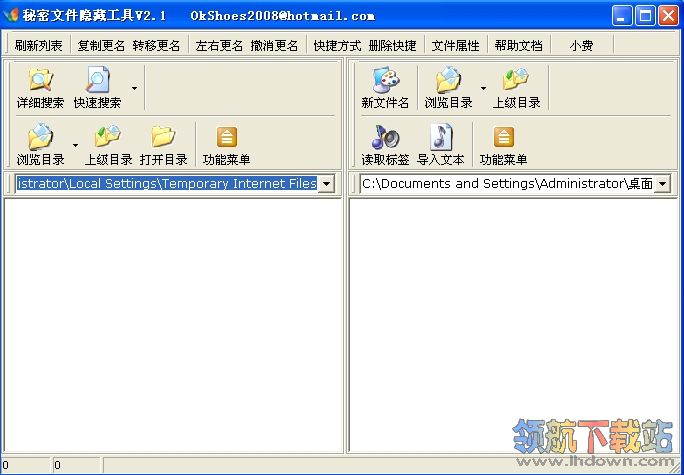
Task: Click 复制更名 in the top toolbar
Action: 101,45
